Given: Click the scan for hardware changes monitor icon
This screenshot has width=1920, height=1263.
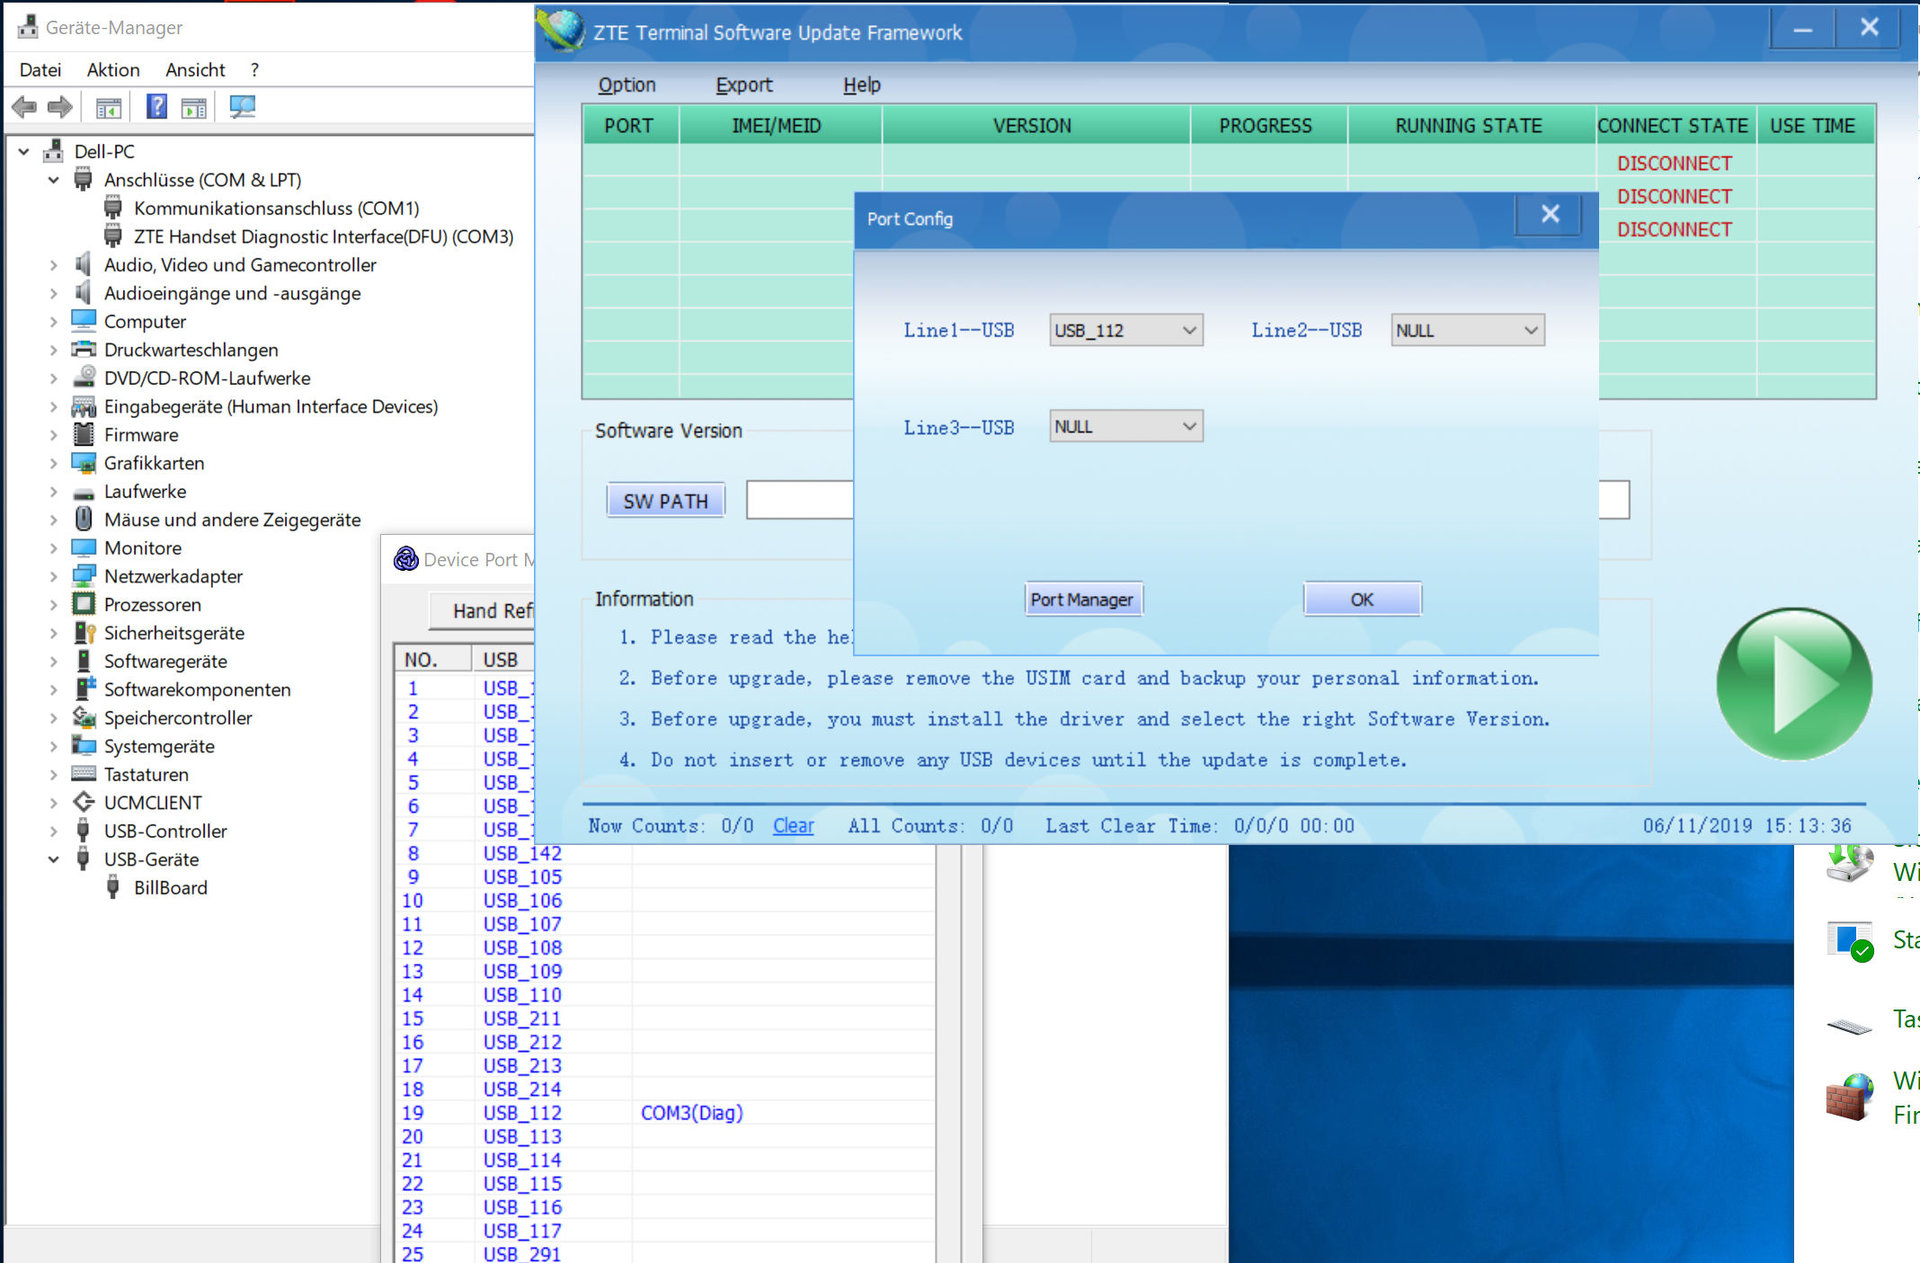Looking at the screenshot, I should pos(242,107).
